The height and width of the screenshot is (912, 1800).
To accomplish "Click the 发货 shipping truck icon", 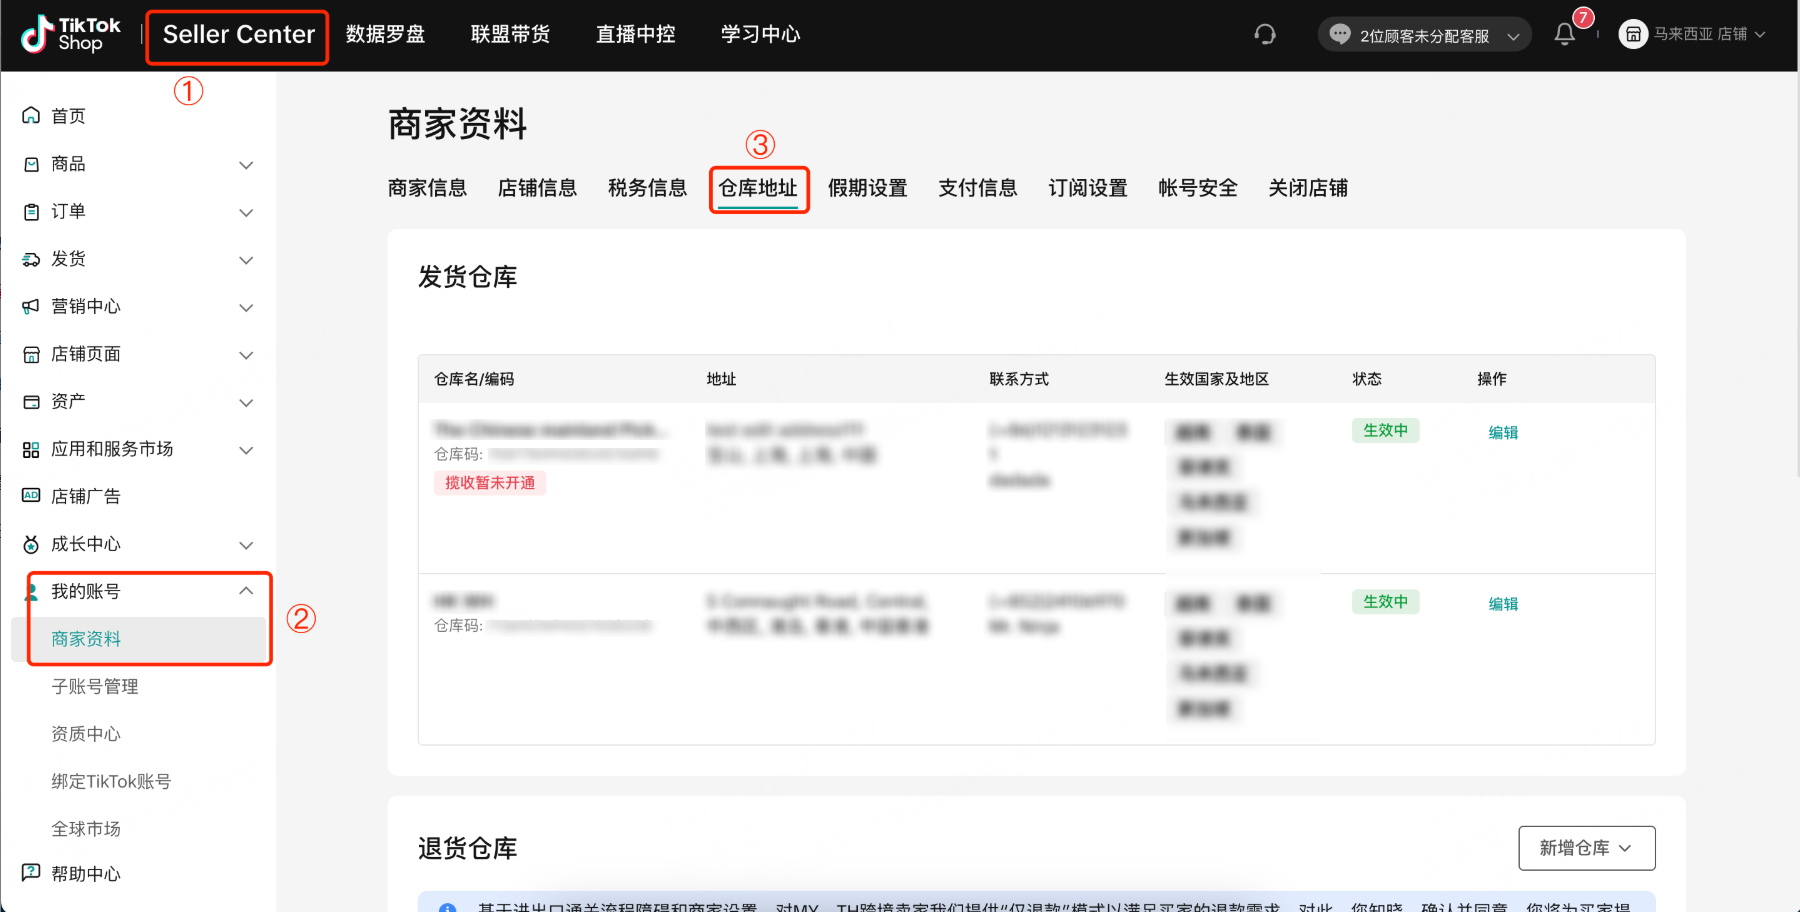I will [x=31, y=259].
